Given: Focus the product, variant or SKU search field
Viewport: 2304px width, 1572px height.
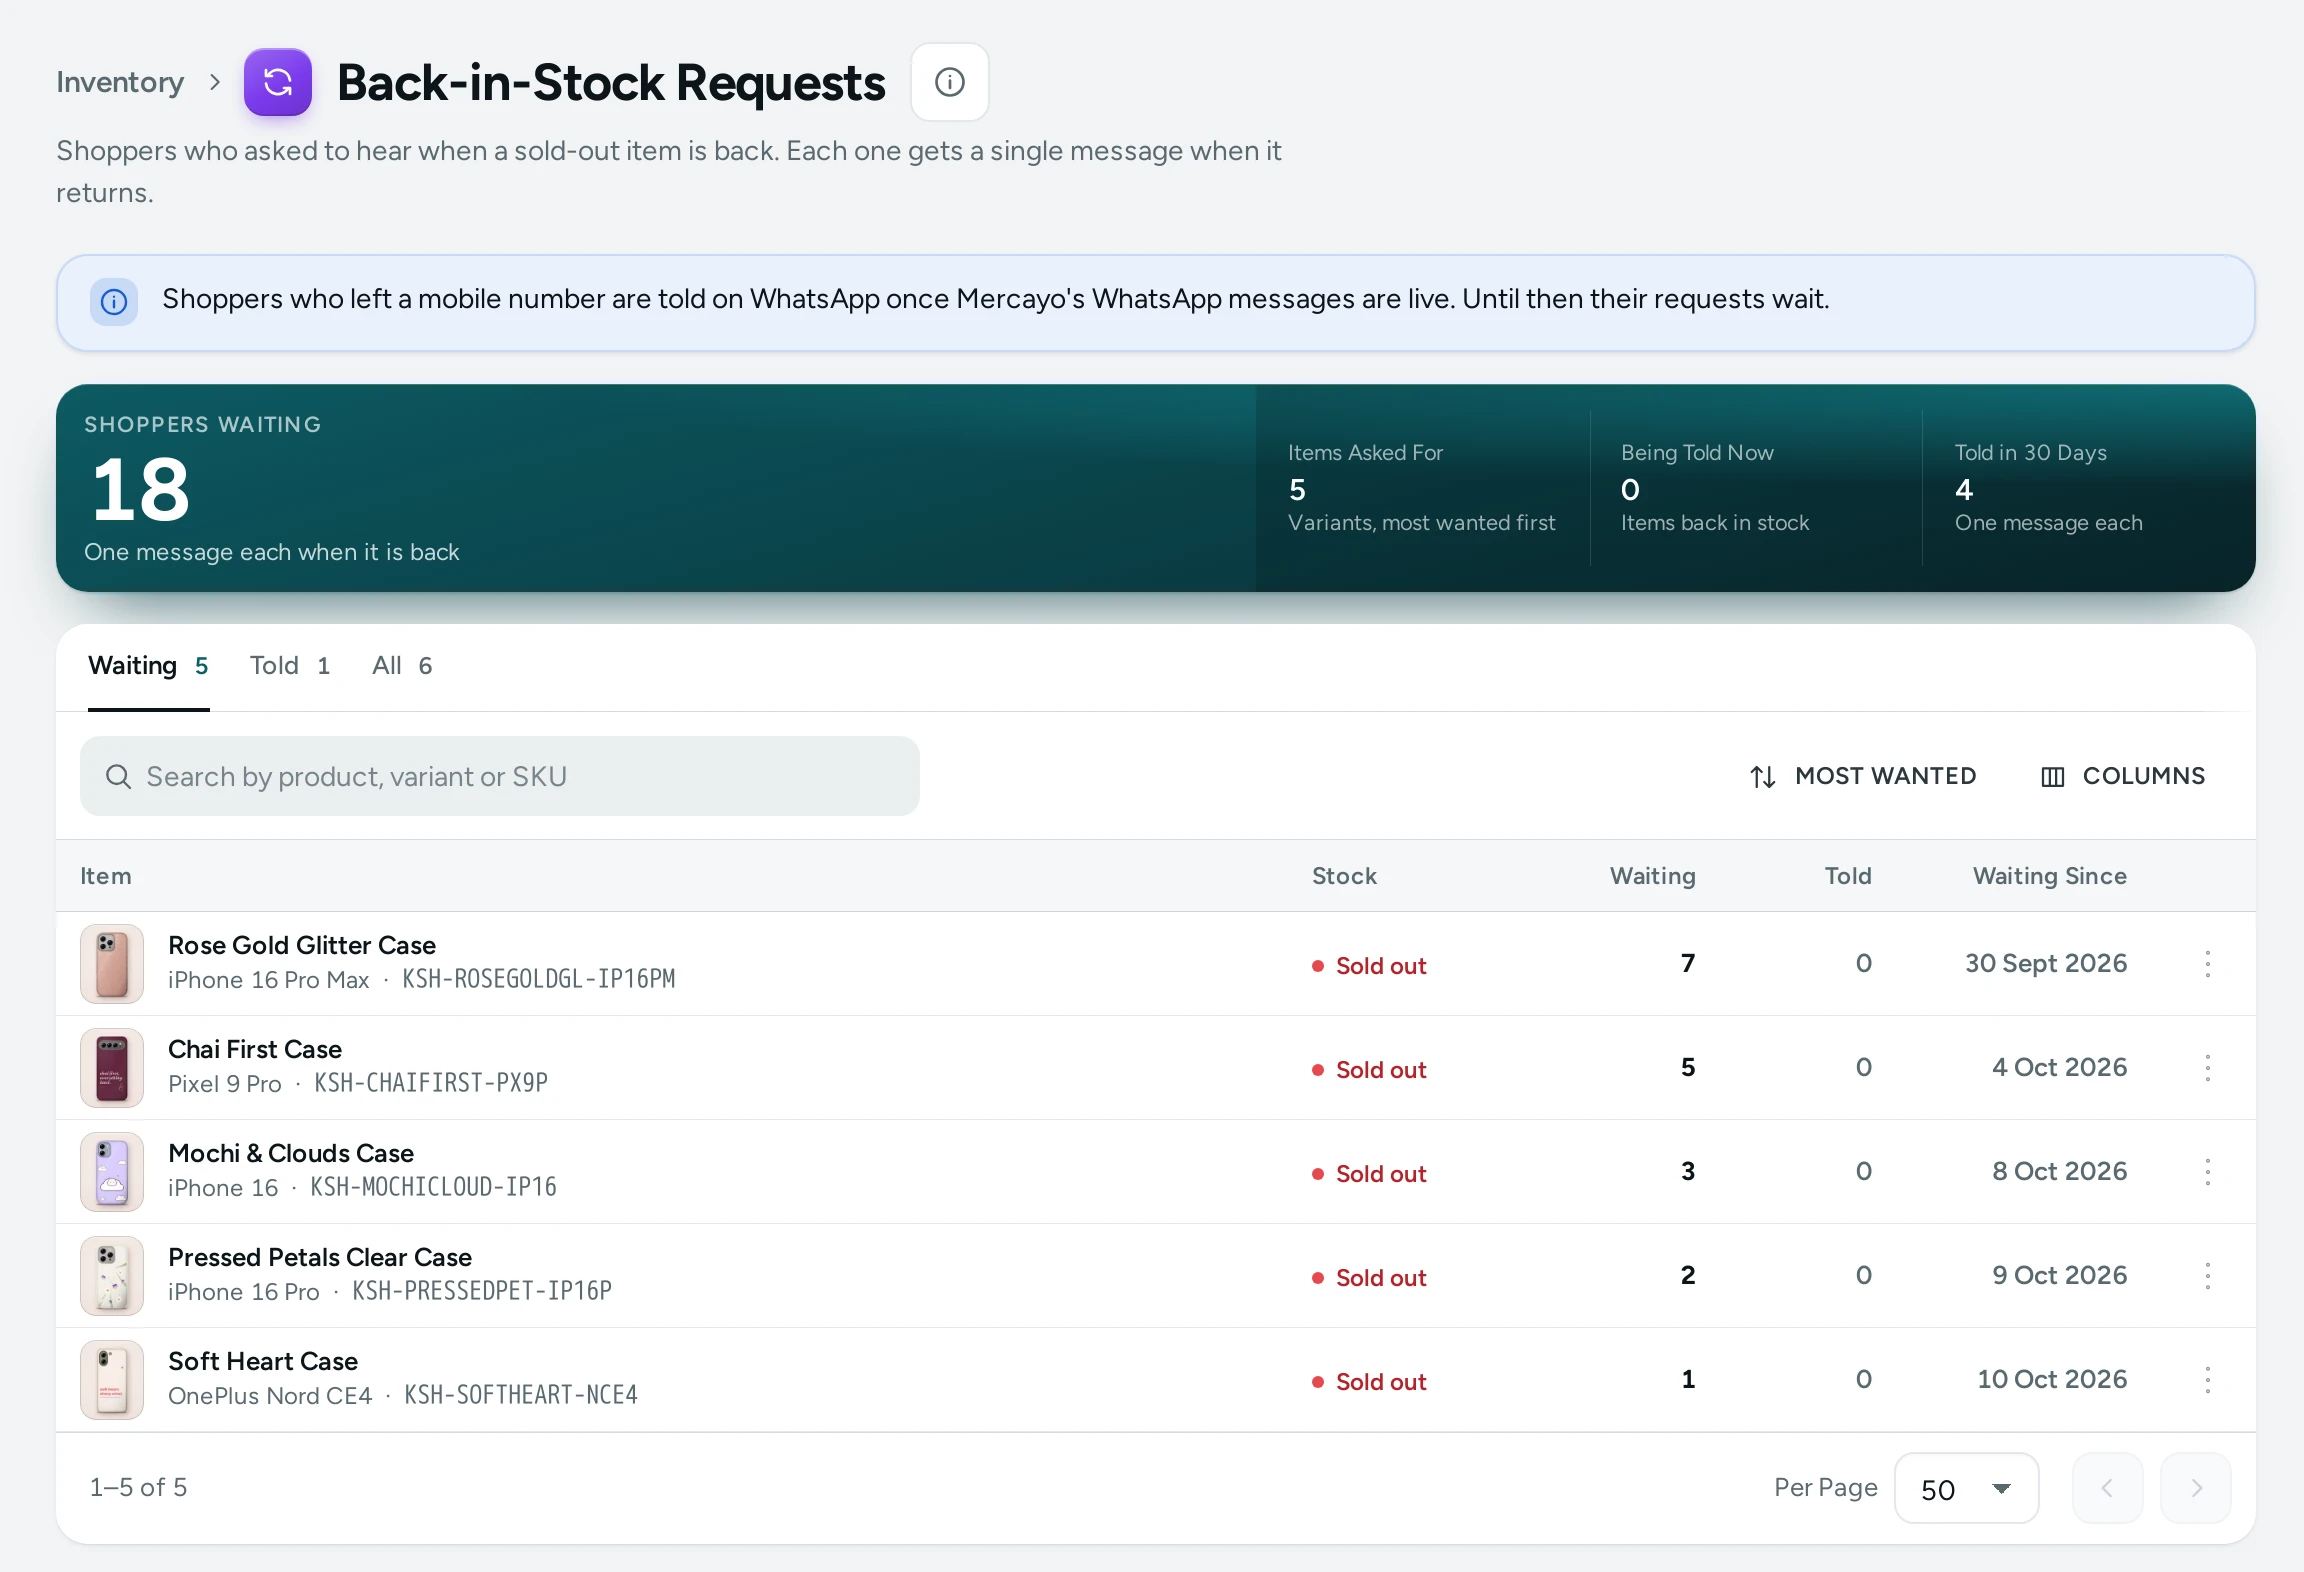Looking at the screenshot, I should (x=500, y=776).
